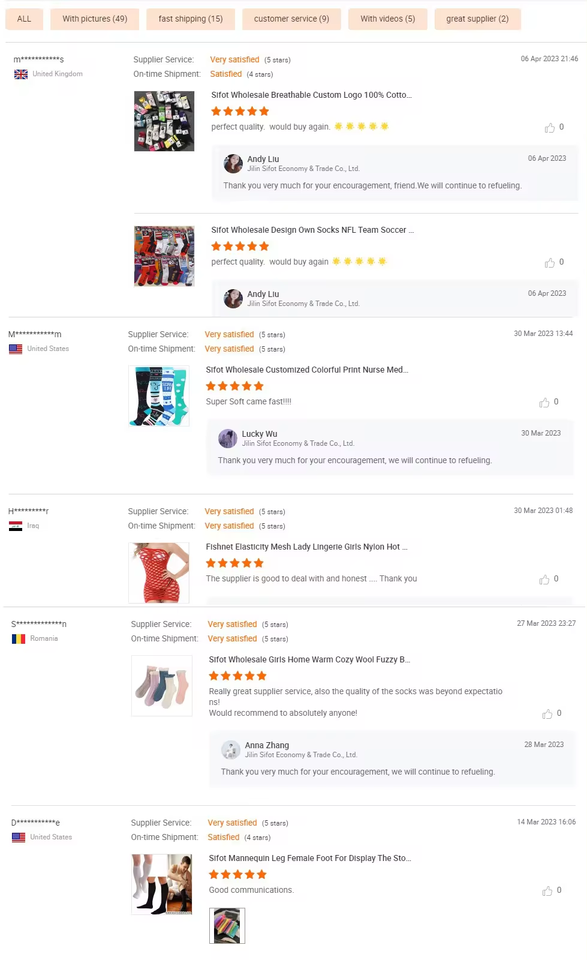Open Sifot Wholesale Breathable Custom Logo product link

(312, 95)
